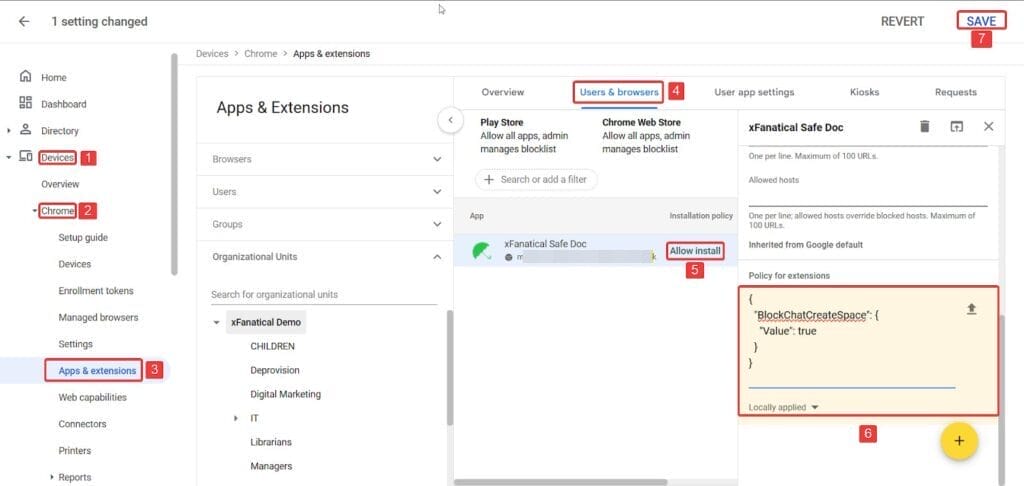The width and height of the screenshot is (1024, 486).
Task: Select the IT org unit
Action: tap(255, 418)
